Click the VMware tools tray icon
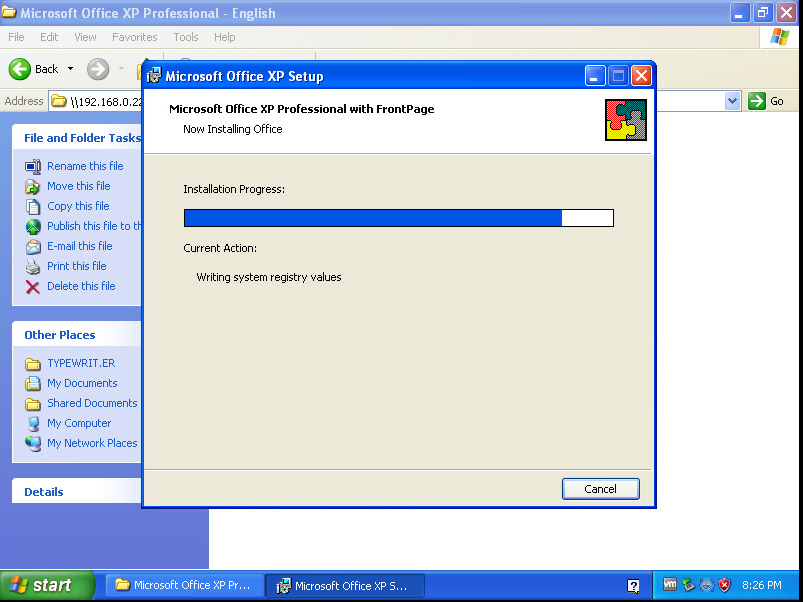 coord(669,584)
